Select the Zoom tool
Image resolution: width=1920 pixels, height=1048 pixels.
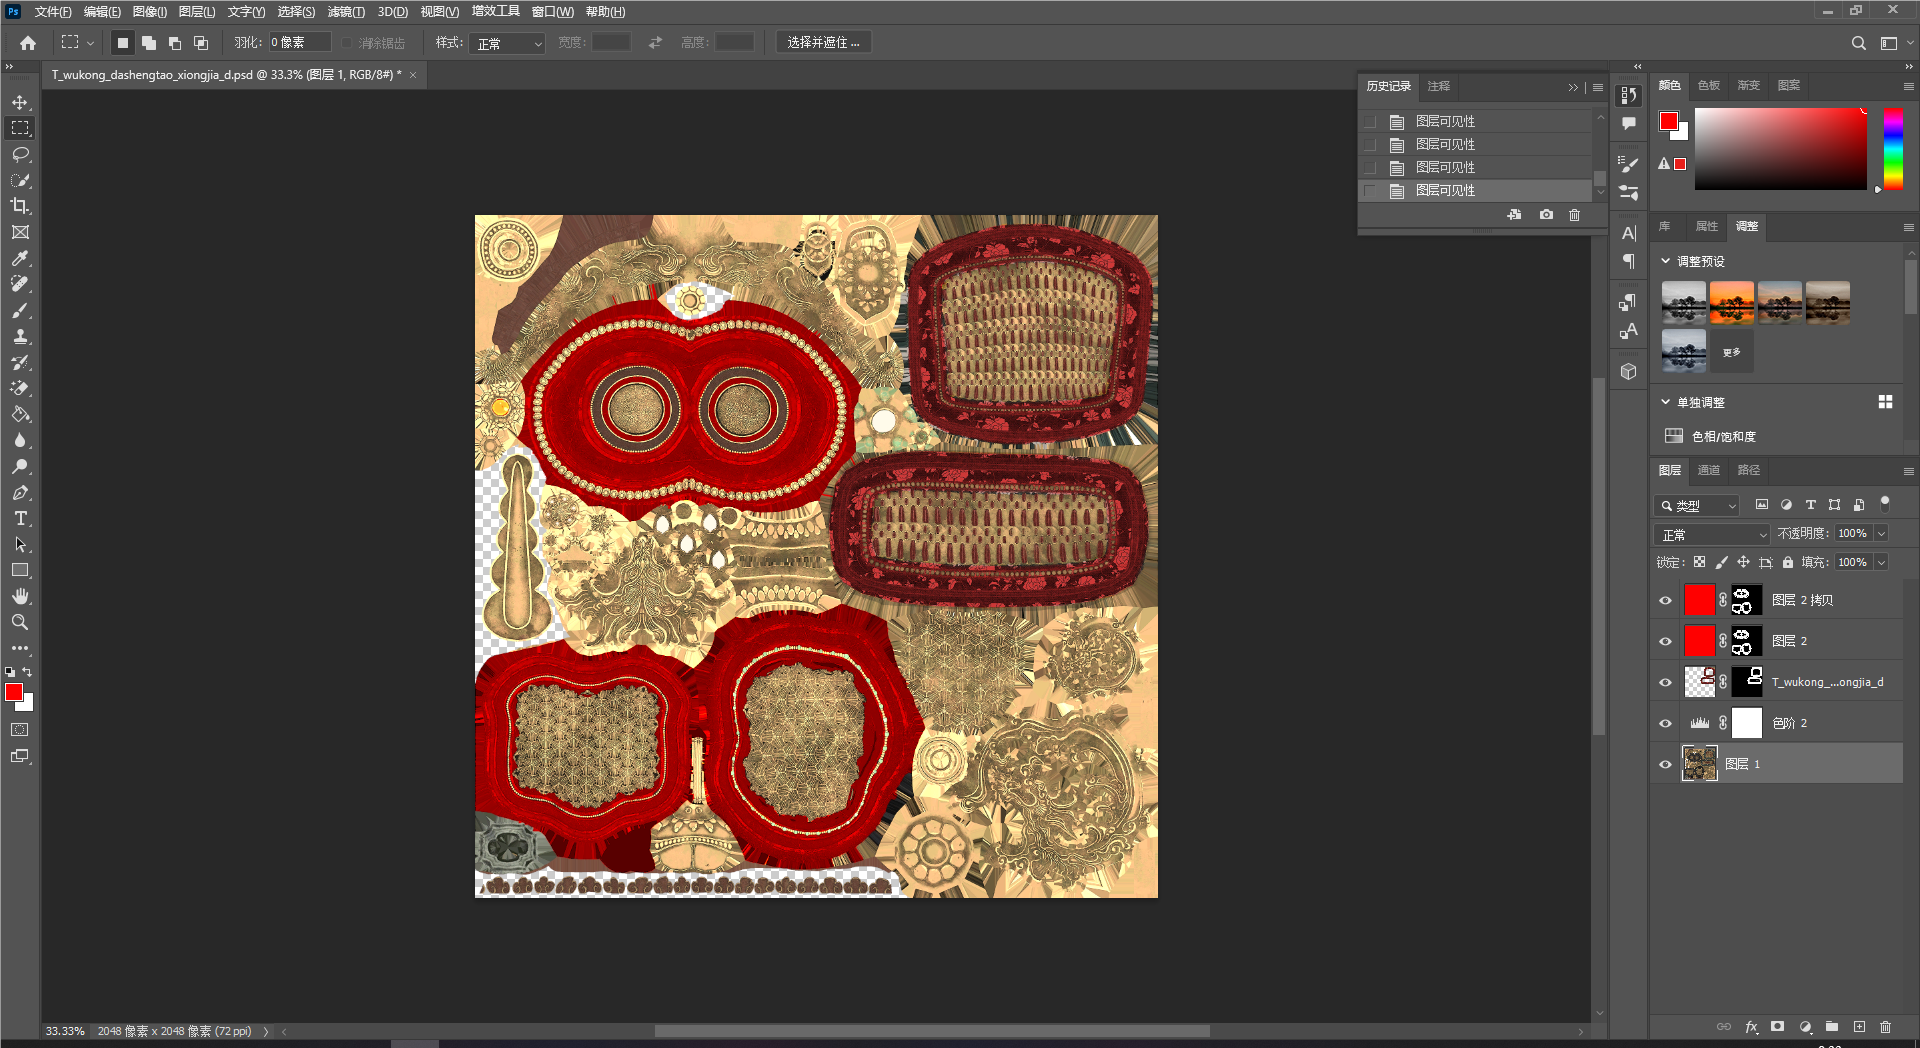point(20,622)
